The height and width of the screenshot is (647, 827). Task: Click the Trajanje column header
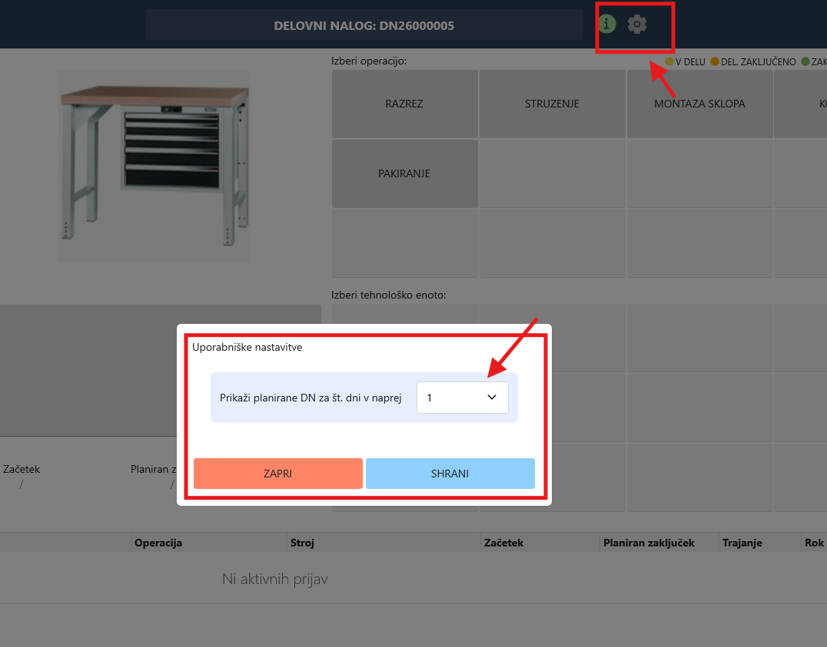coord(742,543)
